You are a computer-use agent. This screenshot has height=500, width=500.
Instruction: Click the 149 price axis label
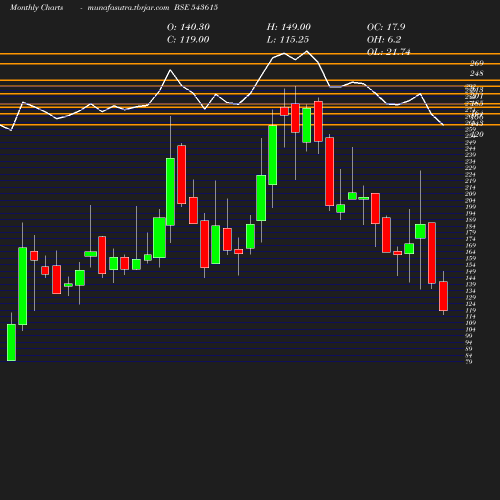[x=470, y=272]
